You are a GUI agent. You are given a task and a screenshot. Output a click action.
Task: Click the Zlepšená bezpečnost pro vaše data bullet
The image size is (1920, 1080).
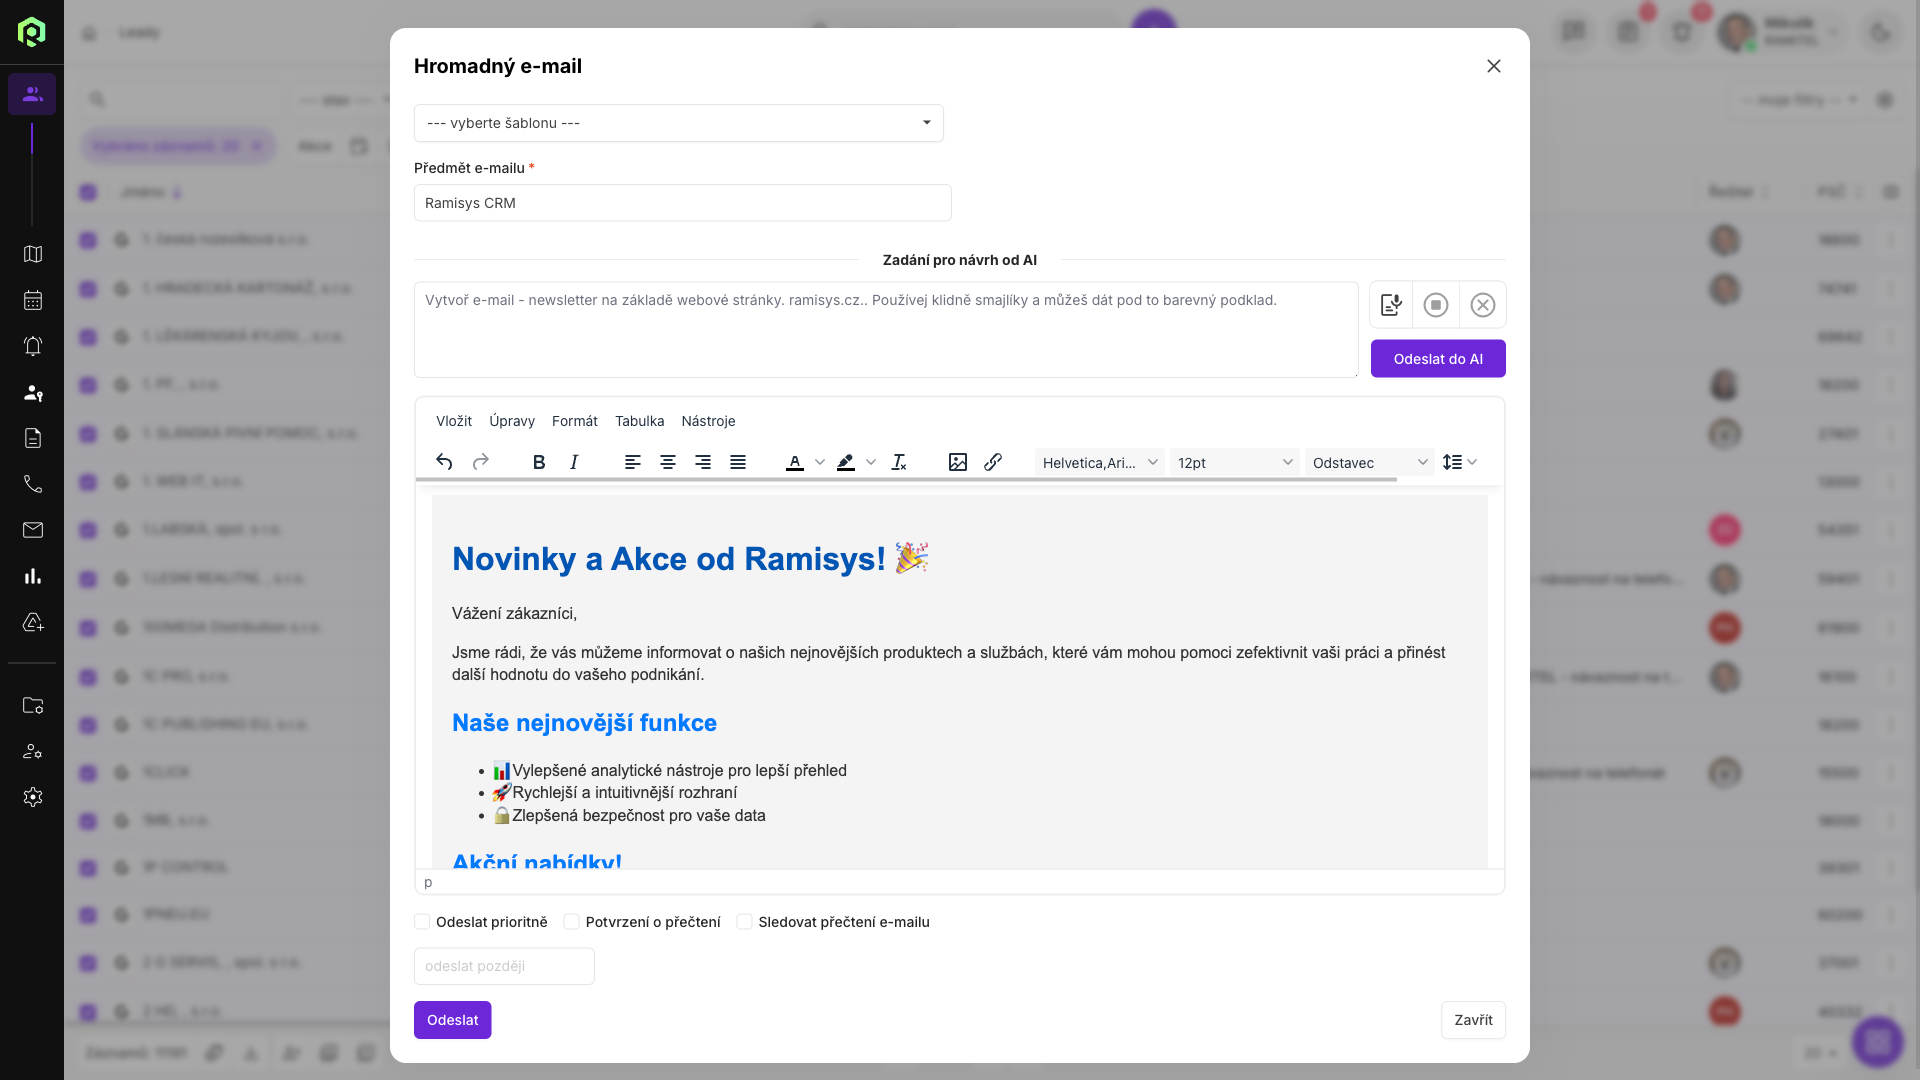(629, 816)
